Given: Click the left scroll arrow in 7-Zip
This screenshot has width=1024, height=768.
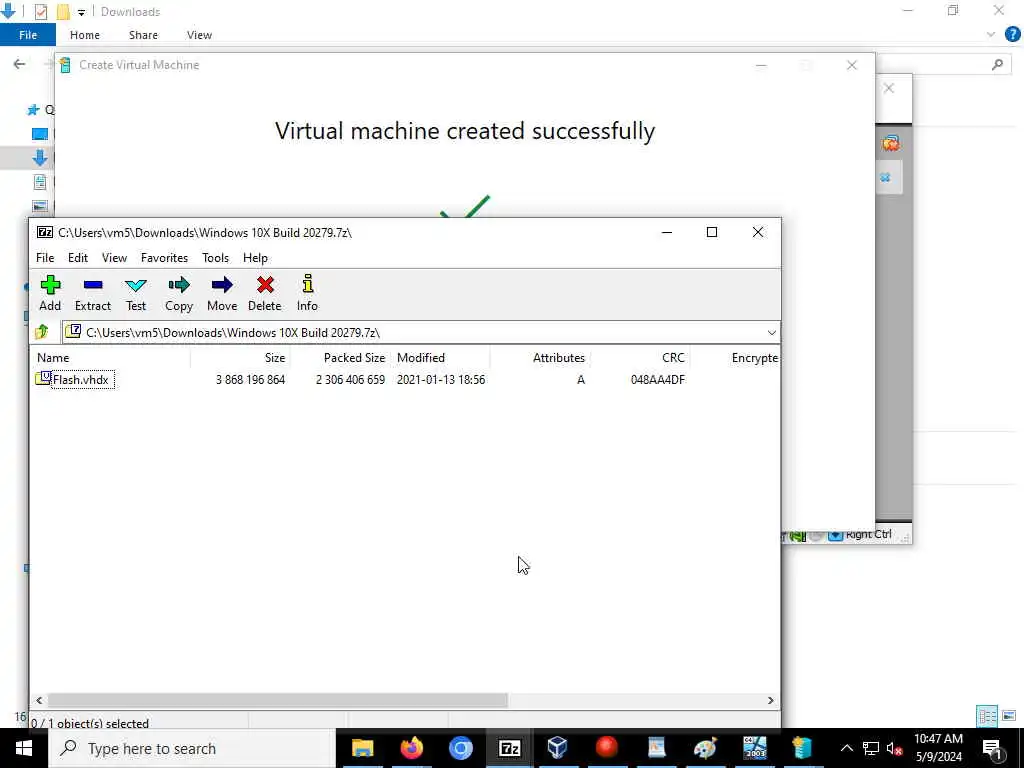Looking at the screenshot, I should click(x=39, y=700).
